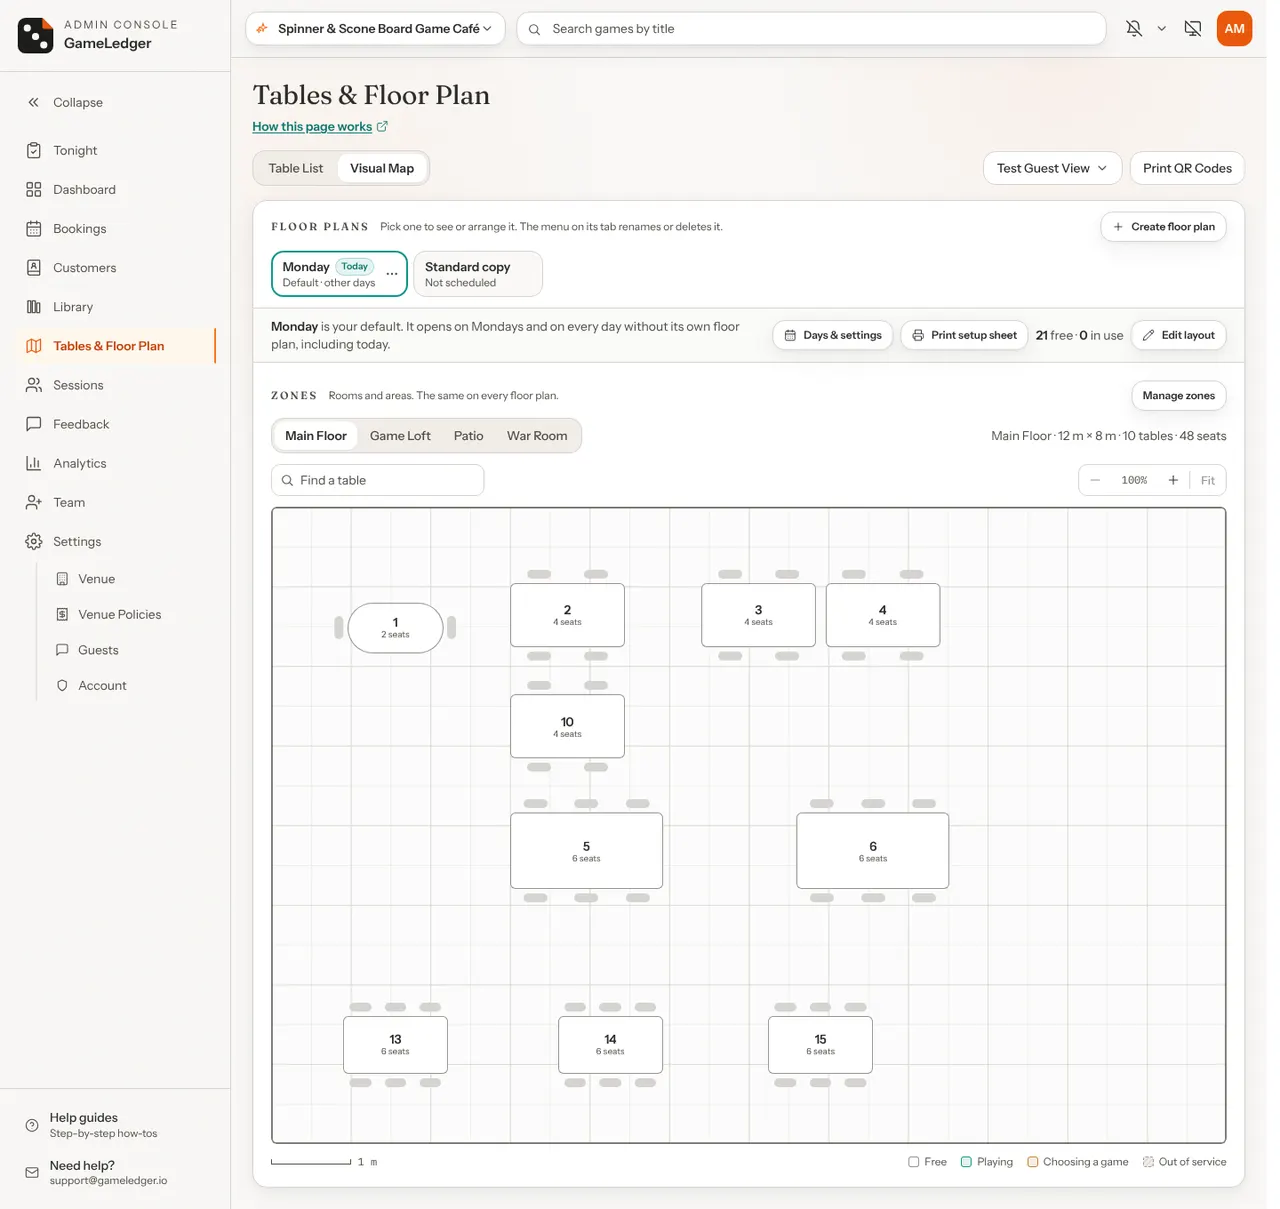This screenshot has height=1209, width=1280.
Task: Click the Venue Policies document icon
Action: pyautogui.click(x=62, y=614)
